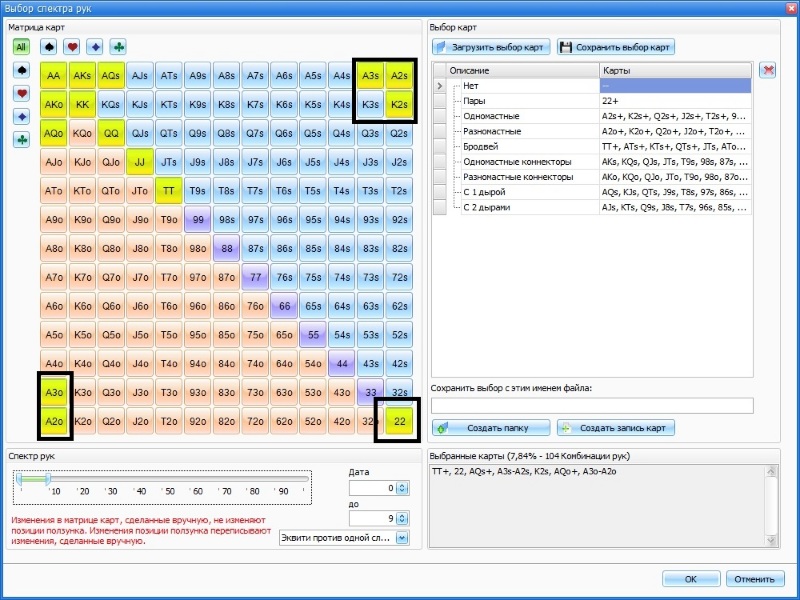Click the Дата value stepper arrows
Viewport: 800px width, 600px height.
pos(402,488)
